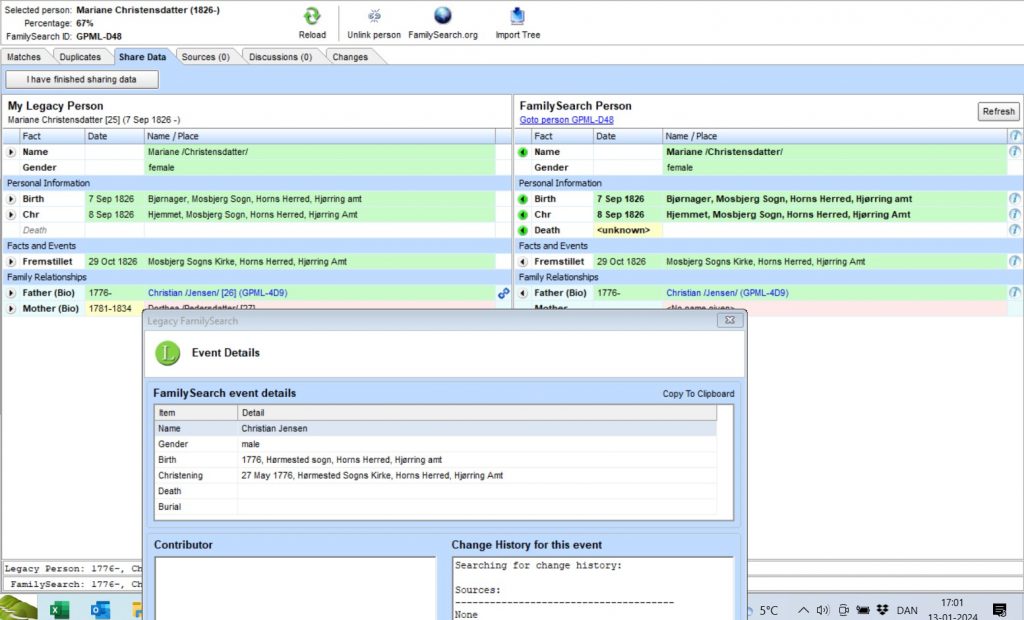Select the Share Data tab
This screenshot has width=1024, height=620.
142,57
